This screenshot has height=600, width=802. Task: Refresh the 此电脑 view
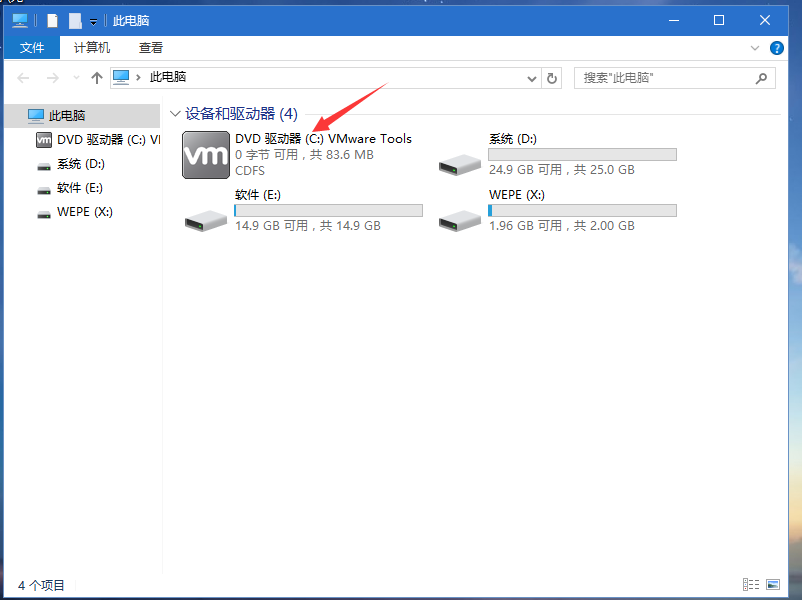[551, 78]
